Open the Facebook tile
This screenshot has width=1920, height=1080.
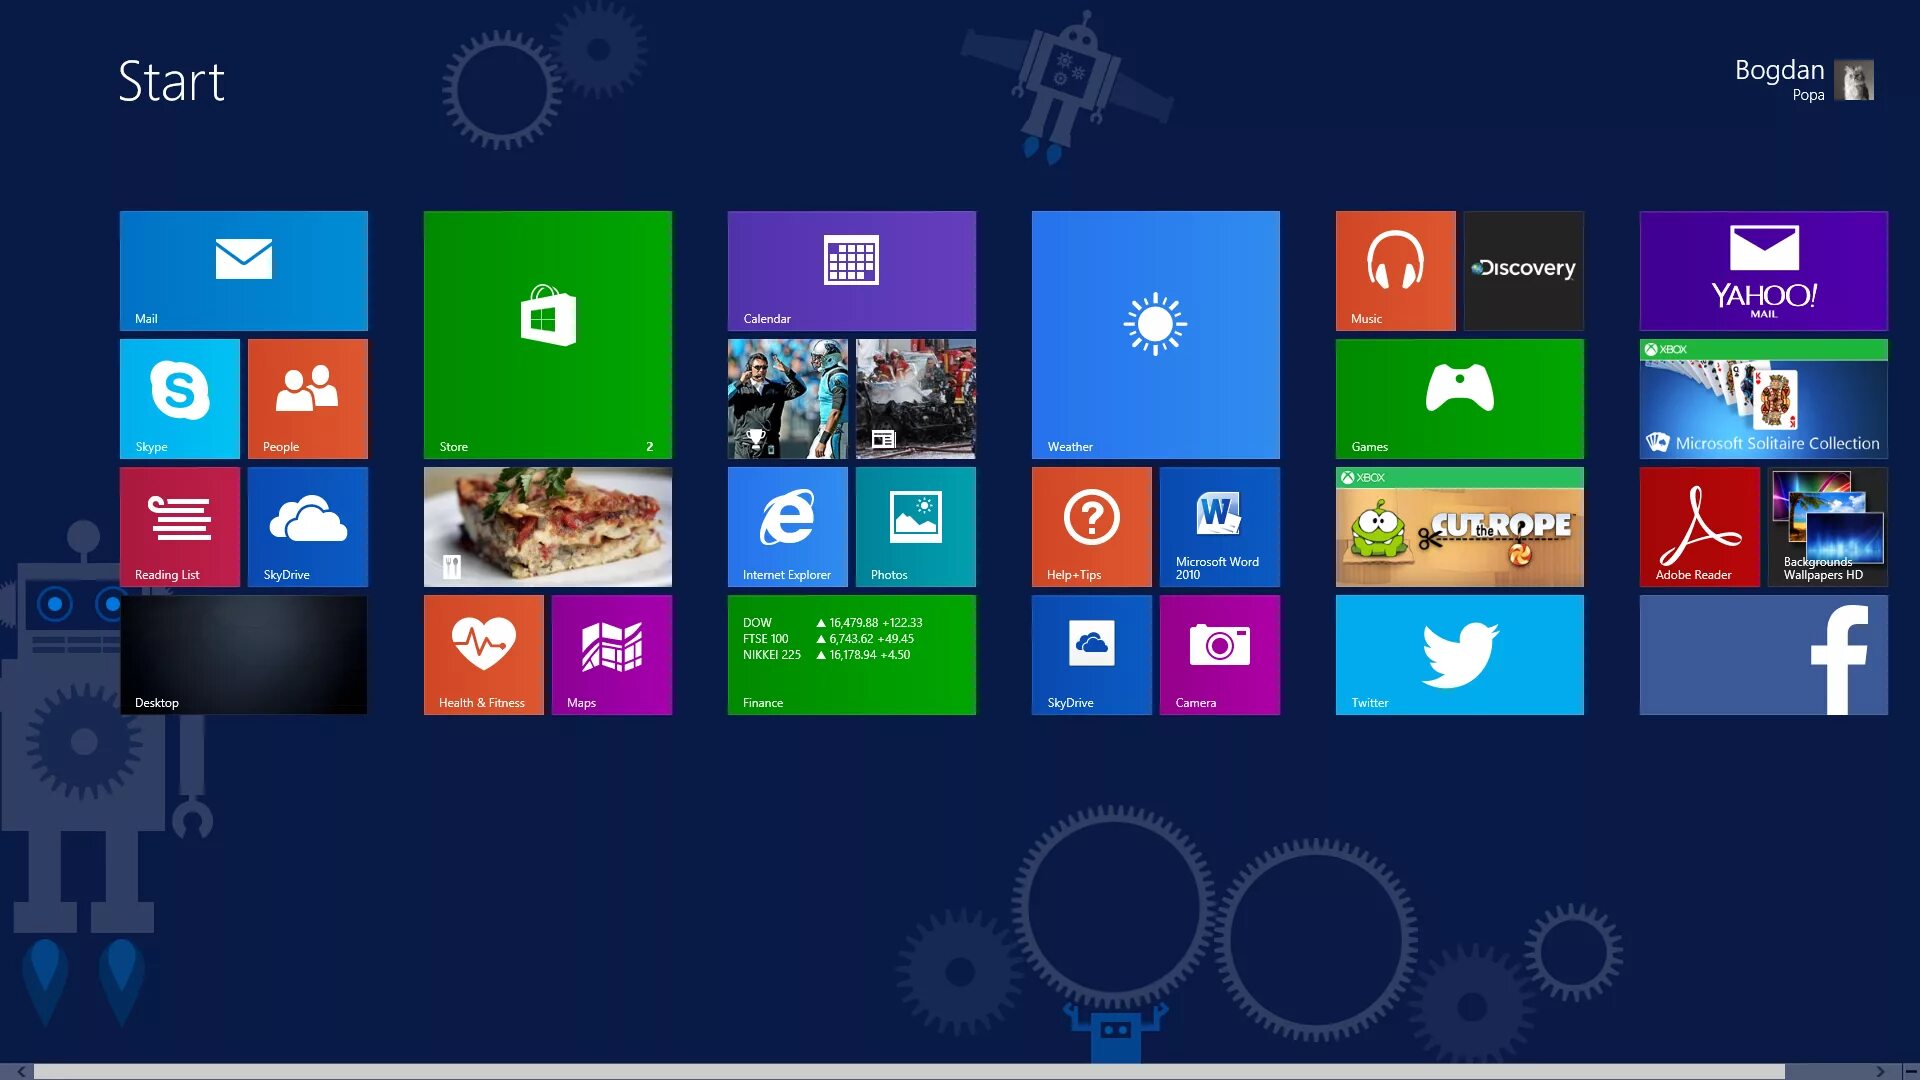1763,654
